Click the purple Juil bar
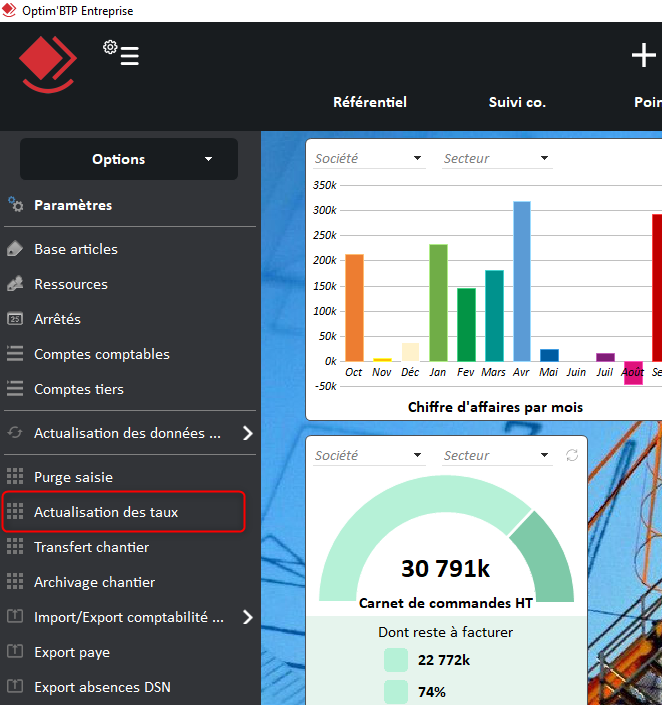Image resolution: width=662 pixels, height=705 pixels. (x=605, y=357)
